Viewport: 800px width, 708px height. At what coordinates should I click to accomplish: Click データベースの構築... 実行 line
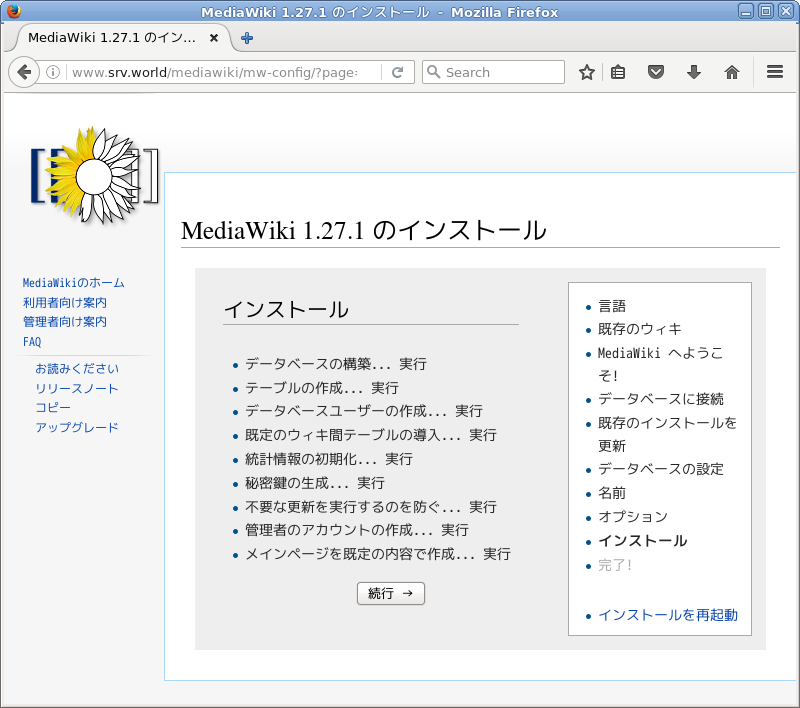[336, 364]
